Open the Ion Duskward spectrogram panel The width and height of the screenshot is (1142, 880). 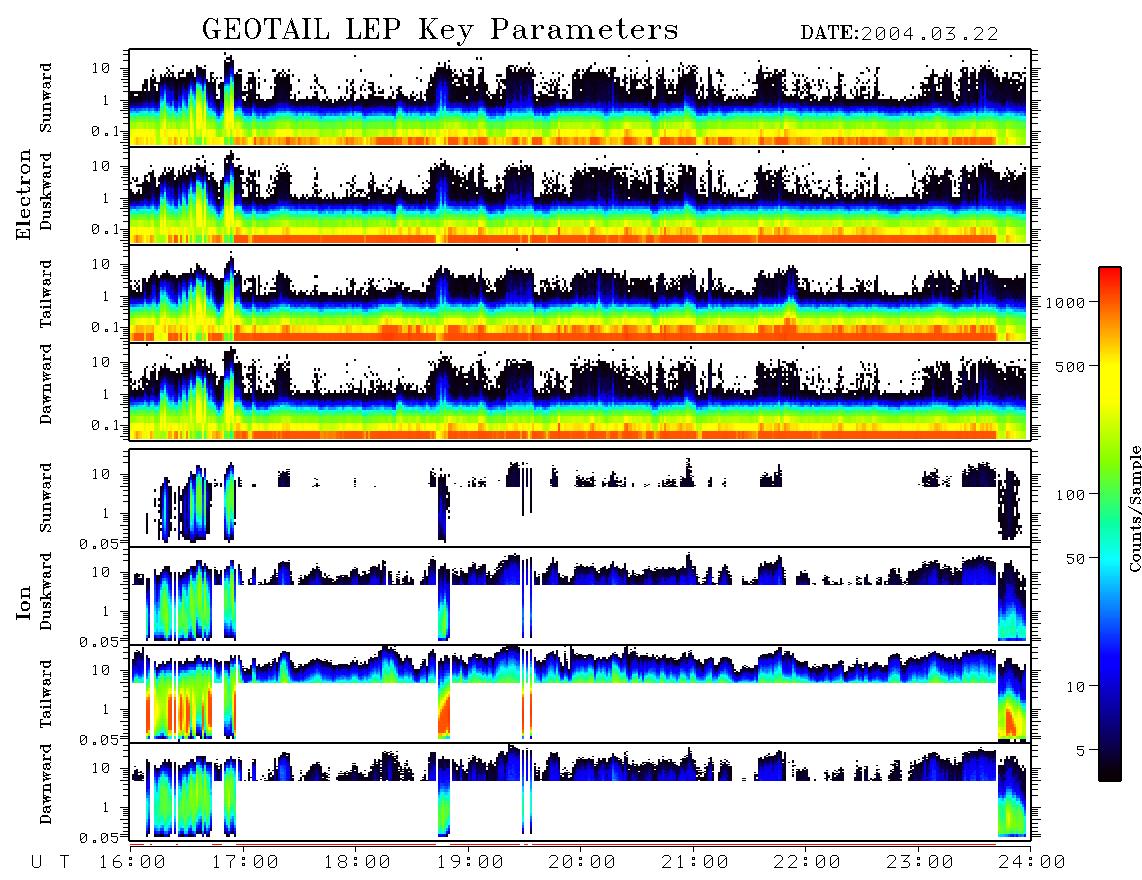(580, 595)
